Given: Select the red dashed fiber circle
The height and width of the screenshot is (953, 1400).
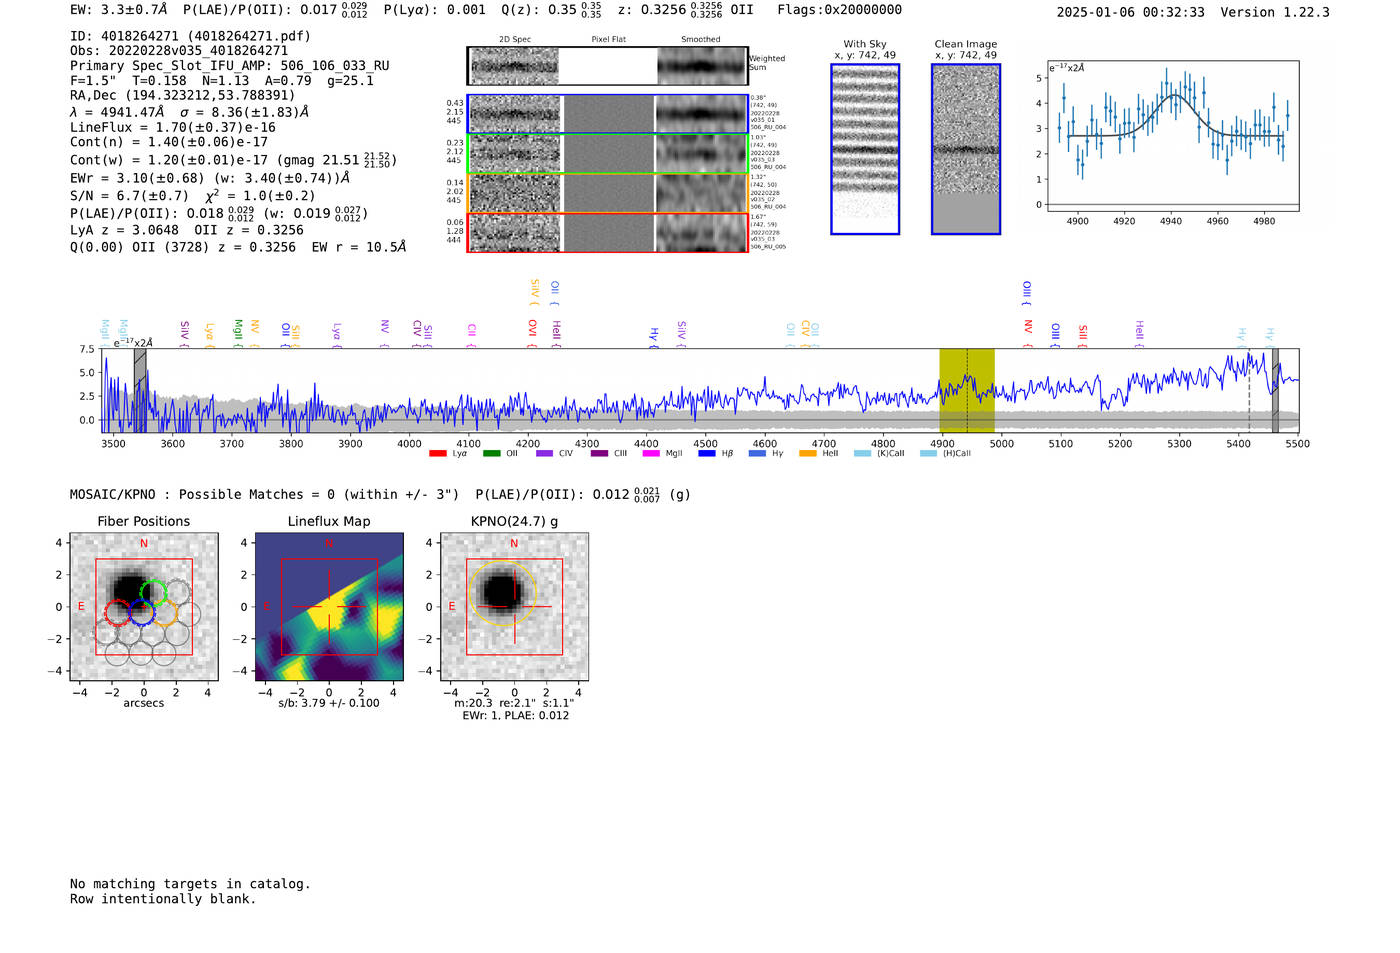Looking at the screenshot, I should (118, 612).
